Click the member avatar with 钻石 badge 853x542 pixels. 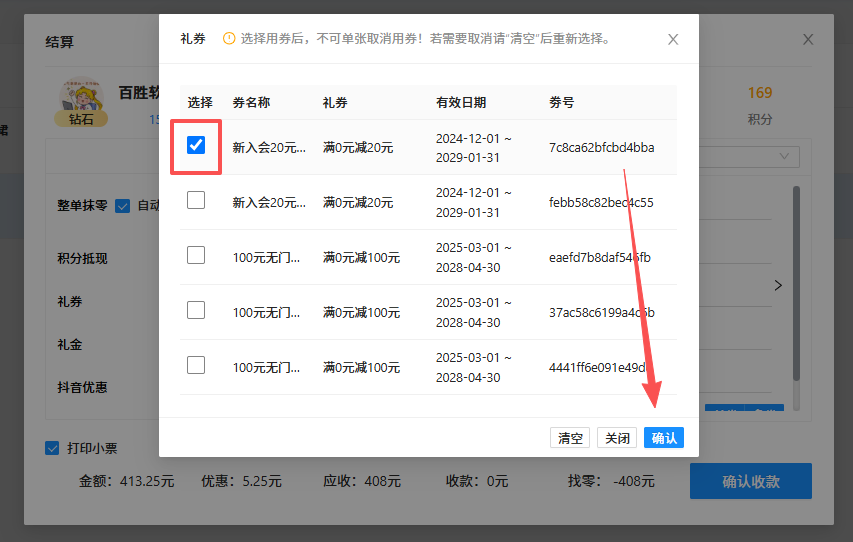pos(81,102)
